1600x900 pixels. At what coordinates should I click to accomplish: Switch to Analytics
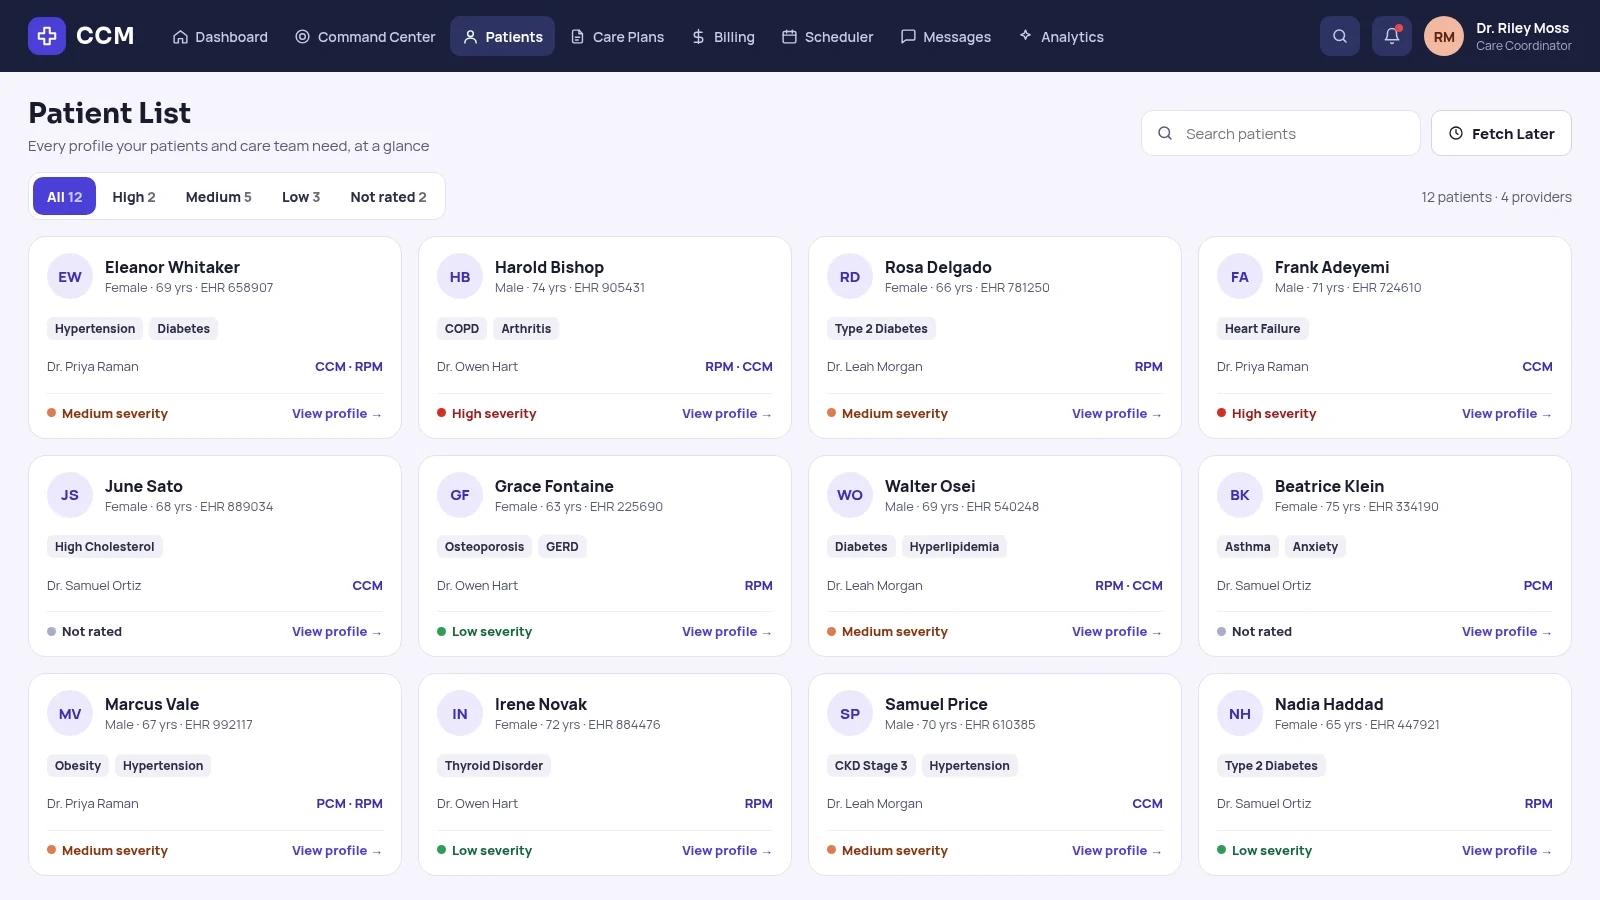(x=1061, y=36)
